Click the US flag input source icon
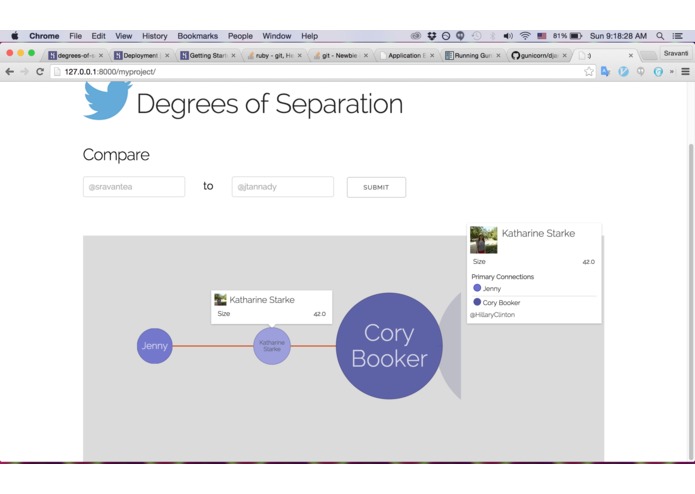This screenshot has width=695, height=494. coord(542,36)
